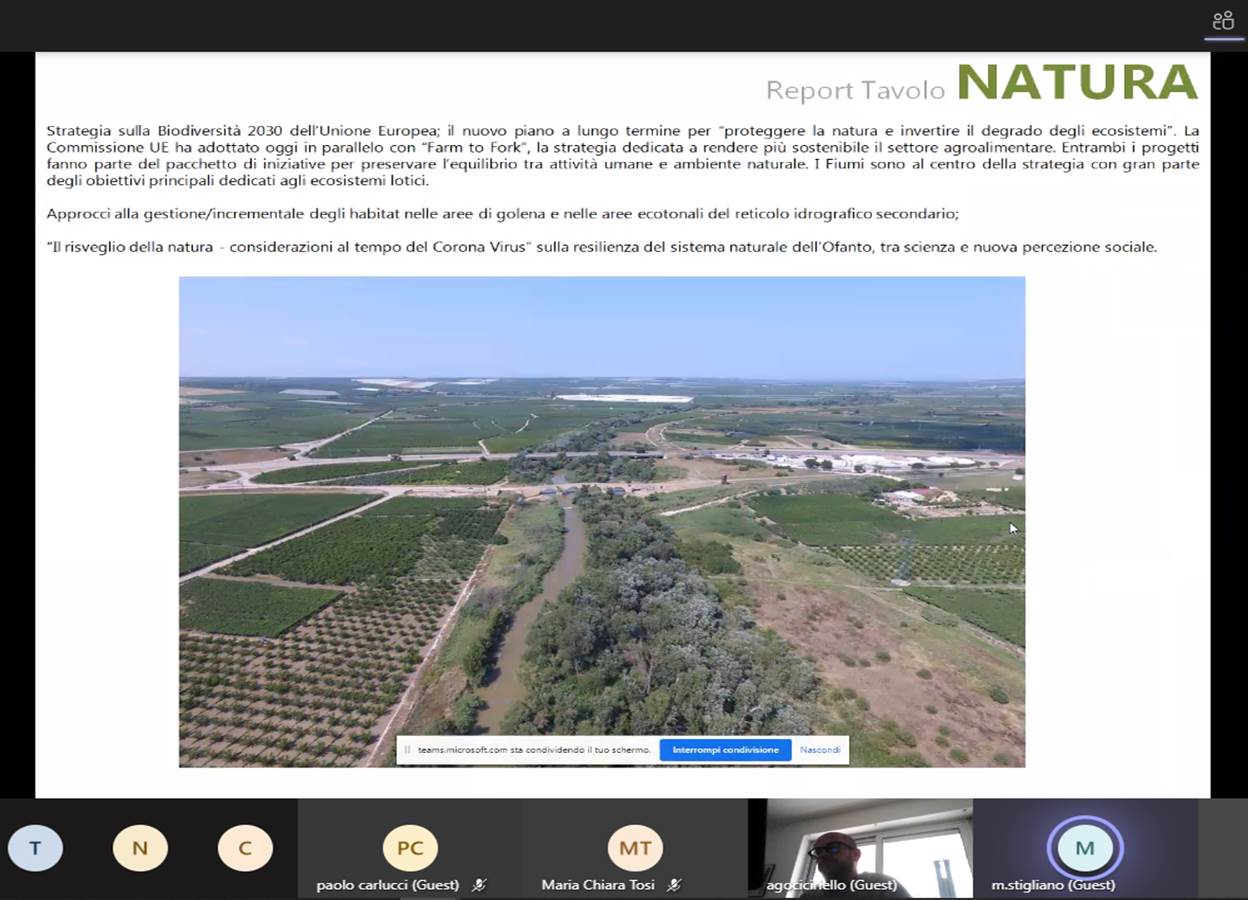Click the 'NATURA' slide title
The height and width of the screenshot is (900, 1248).
point(1077,83)
